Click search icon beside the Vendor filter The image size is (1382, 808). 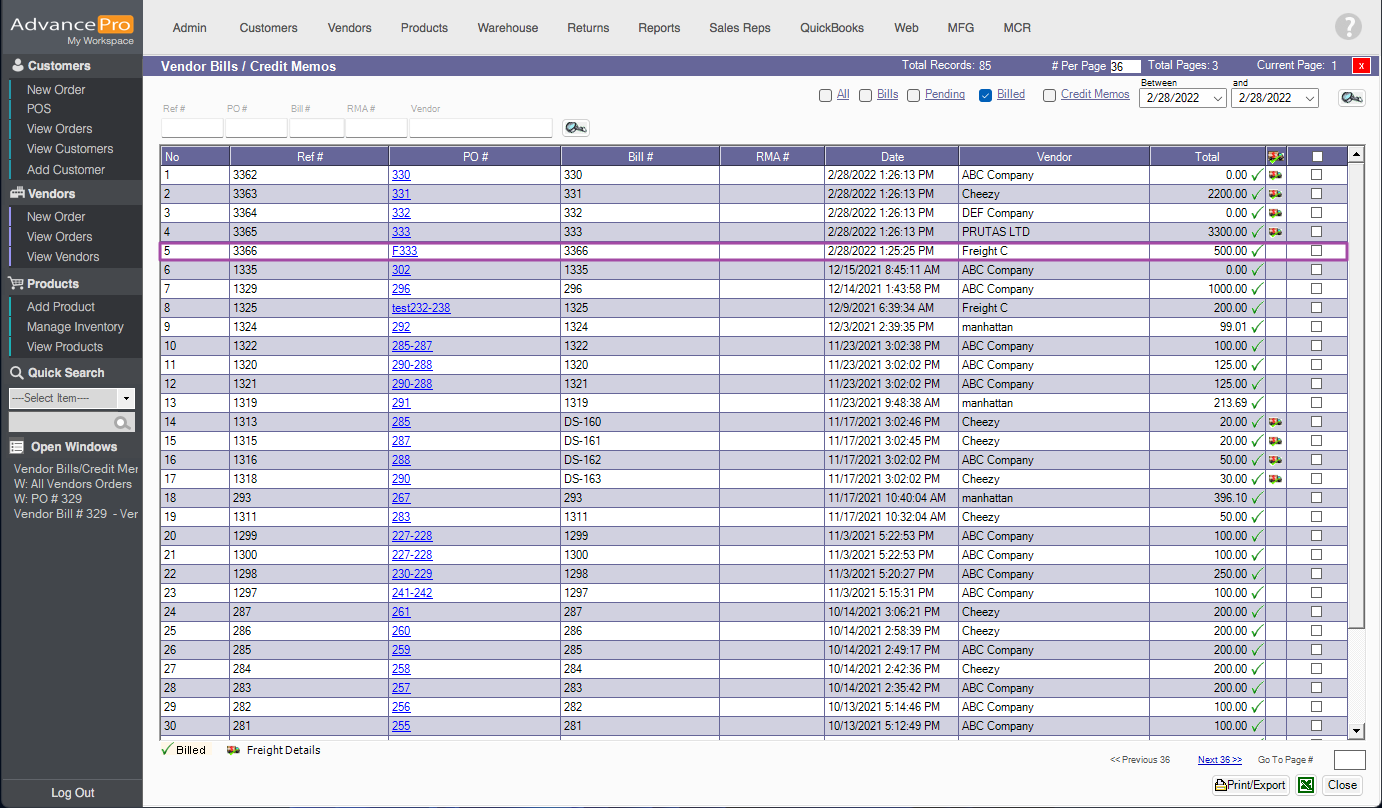coord(575,127)
